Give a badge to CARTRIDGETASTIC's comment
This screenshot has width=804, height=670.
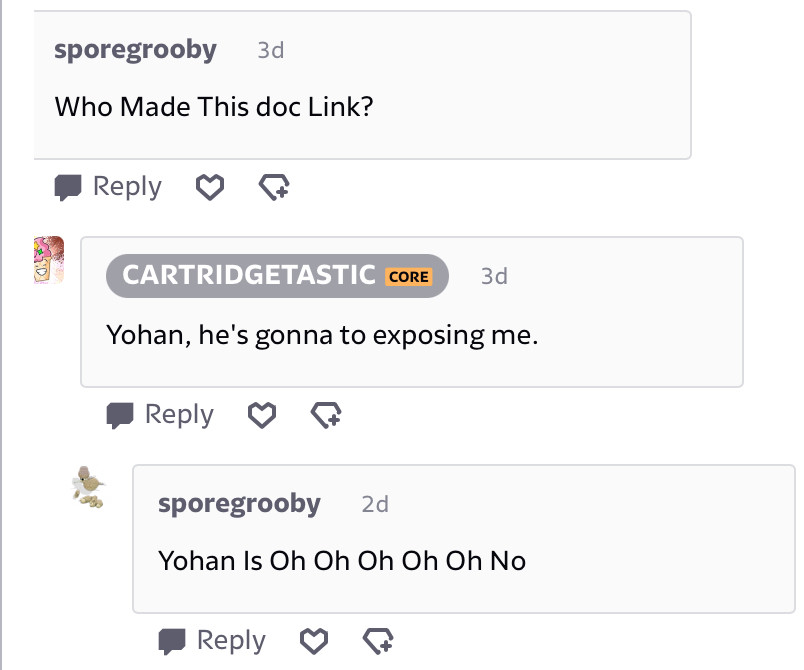coord(326,415)
